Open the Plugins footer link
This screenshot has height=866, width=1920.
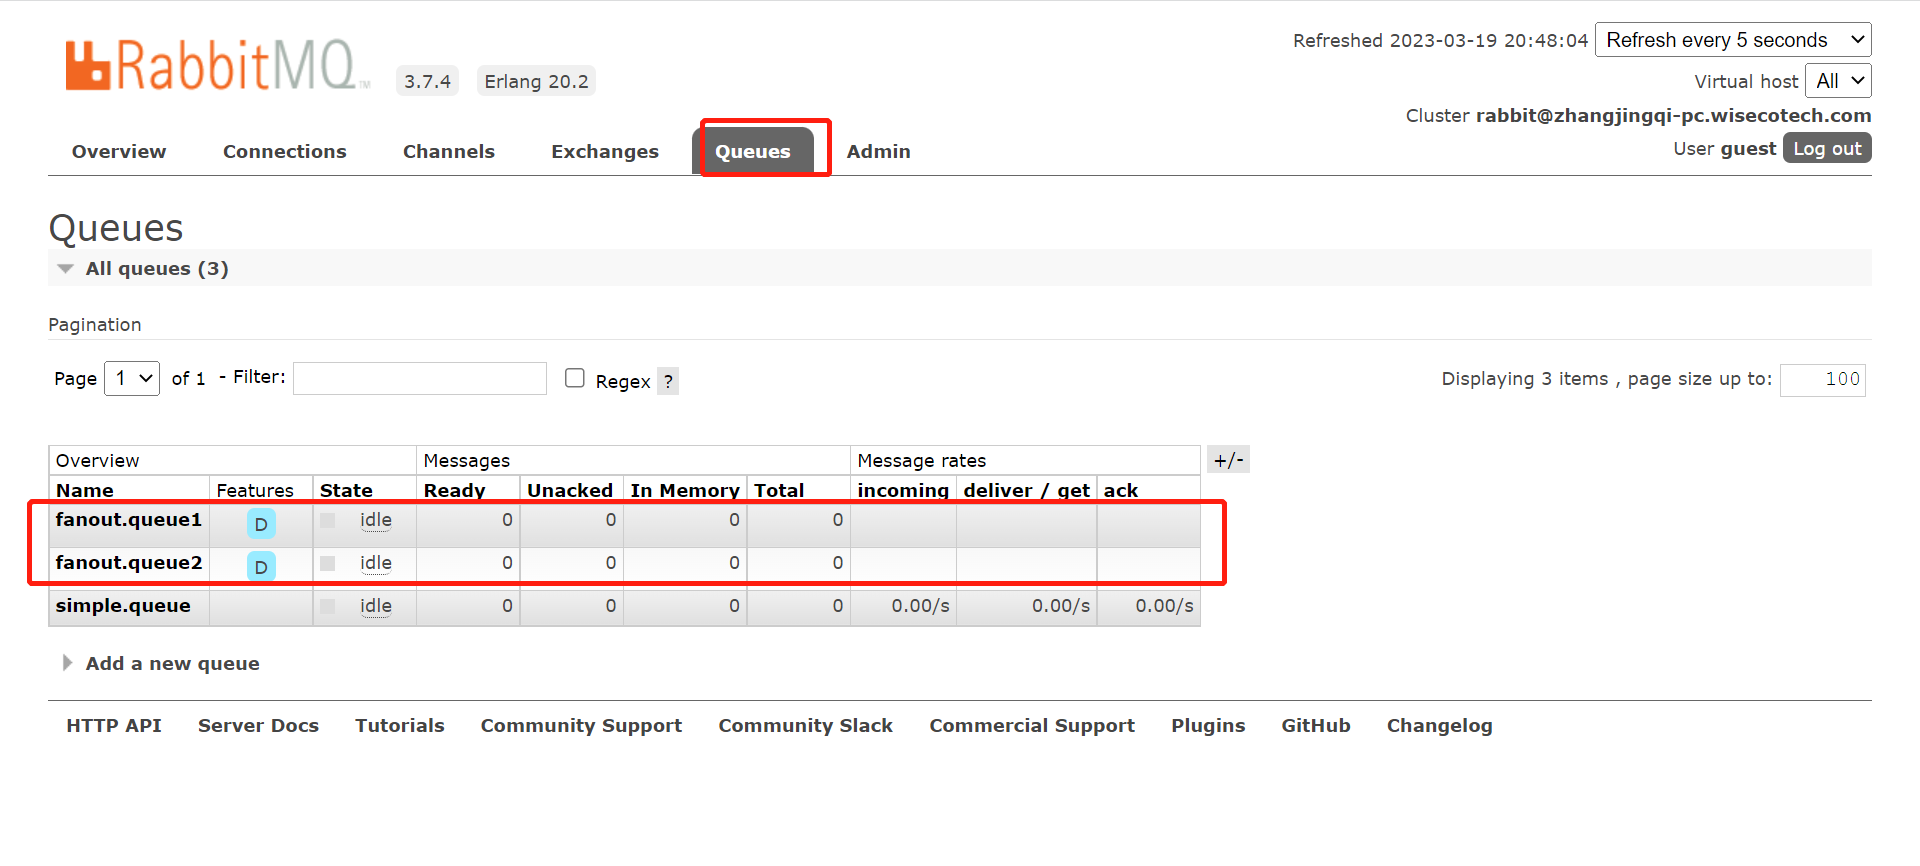[1208, 725]
